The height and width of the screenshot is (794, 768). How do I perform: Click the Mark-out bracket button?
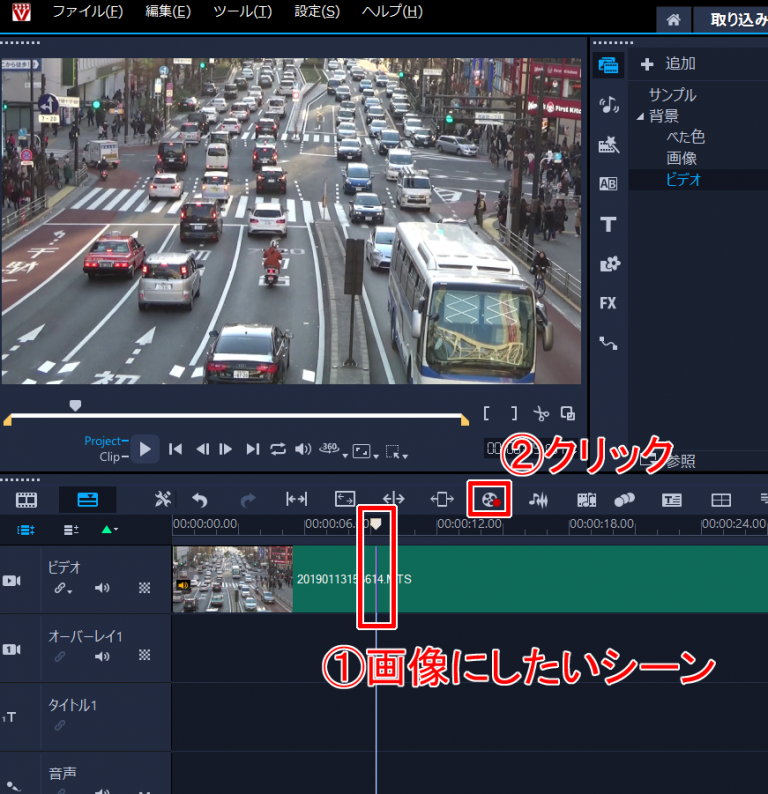(514, 414)
